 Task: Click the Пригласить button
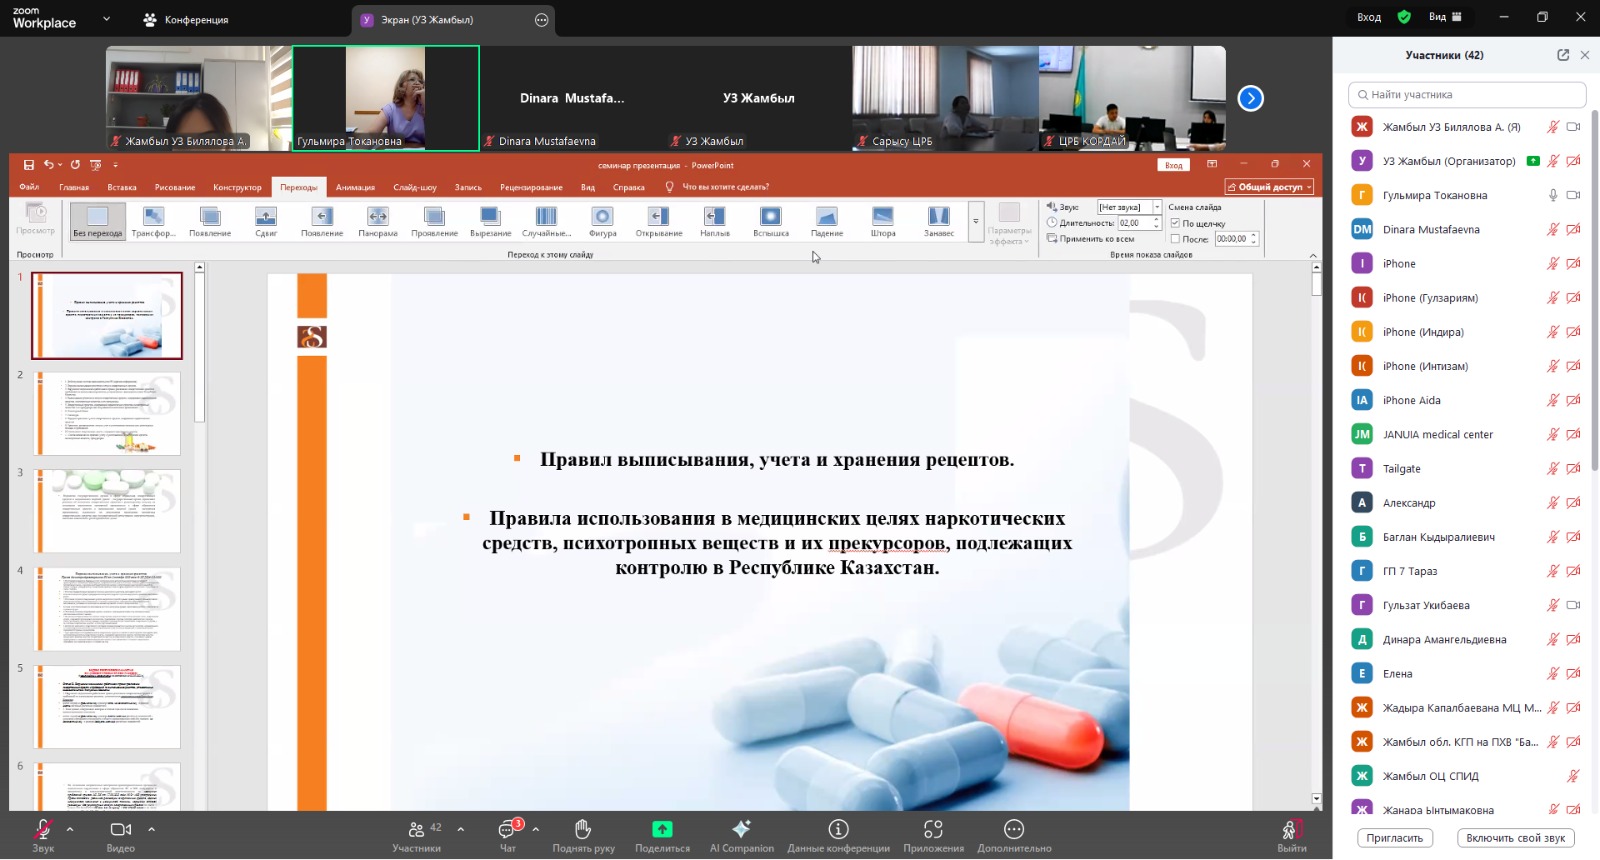pyautogui.click(x=1395, y=838)
